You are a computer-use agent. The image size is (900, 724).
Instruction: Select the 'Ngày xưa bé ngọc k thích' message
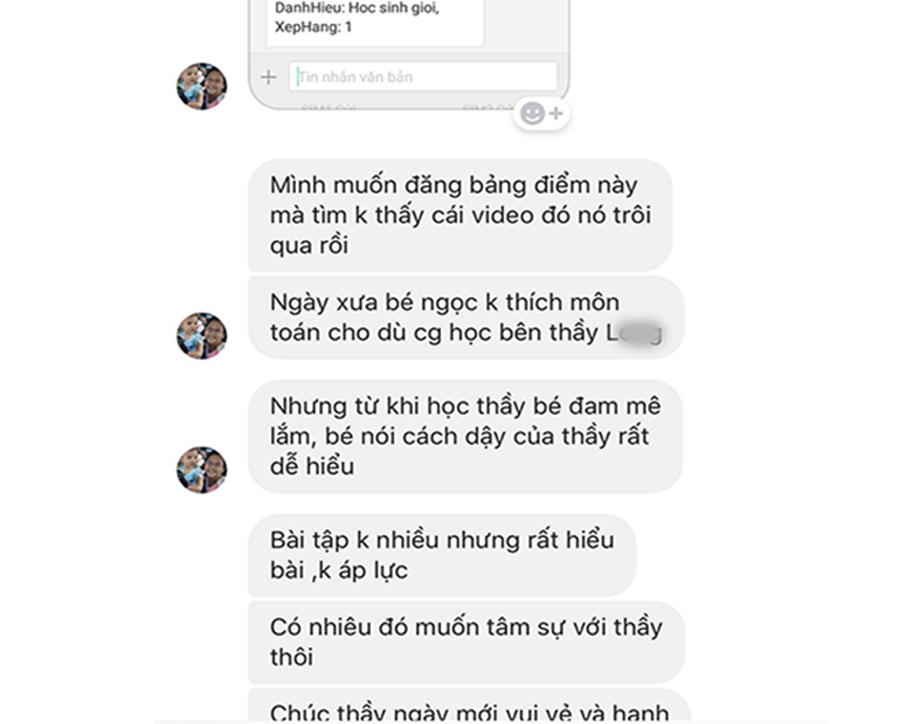[465, 318]
